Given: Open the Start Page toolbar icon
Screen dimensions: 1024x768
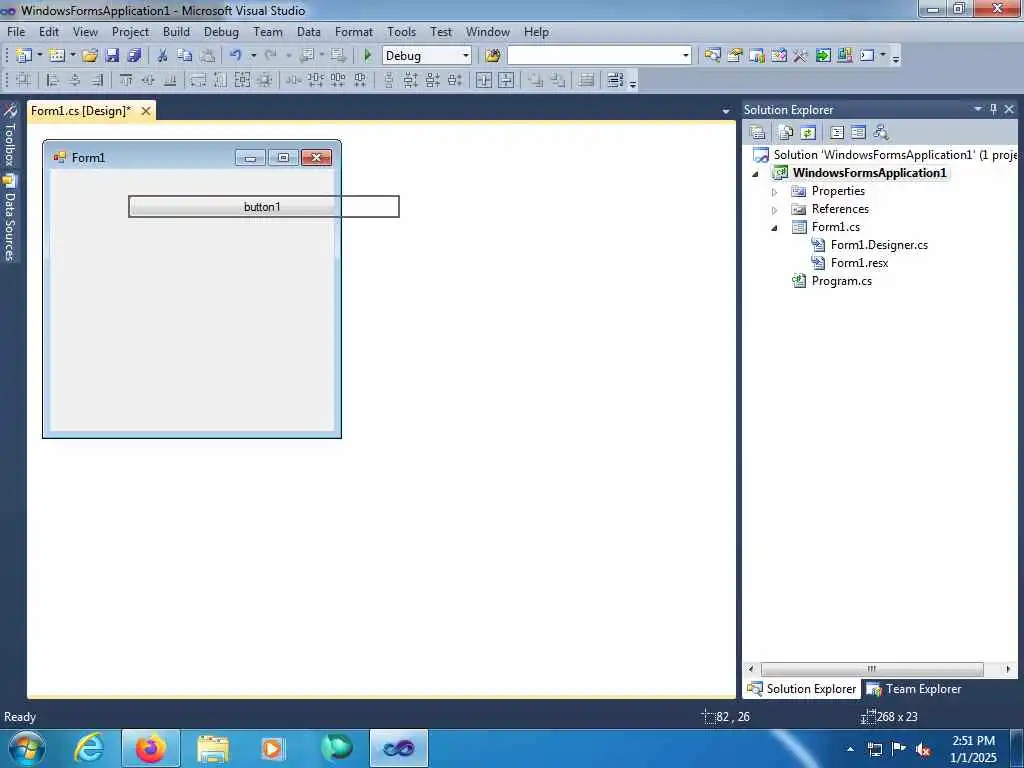Looking at the screenshot, I should [823, 56].
